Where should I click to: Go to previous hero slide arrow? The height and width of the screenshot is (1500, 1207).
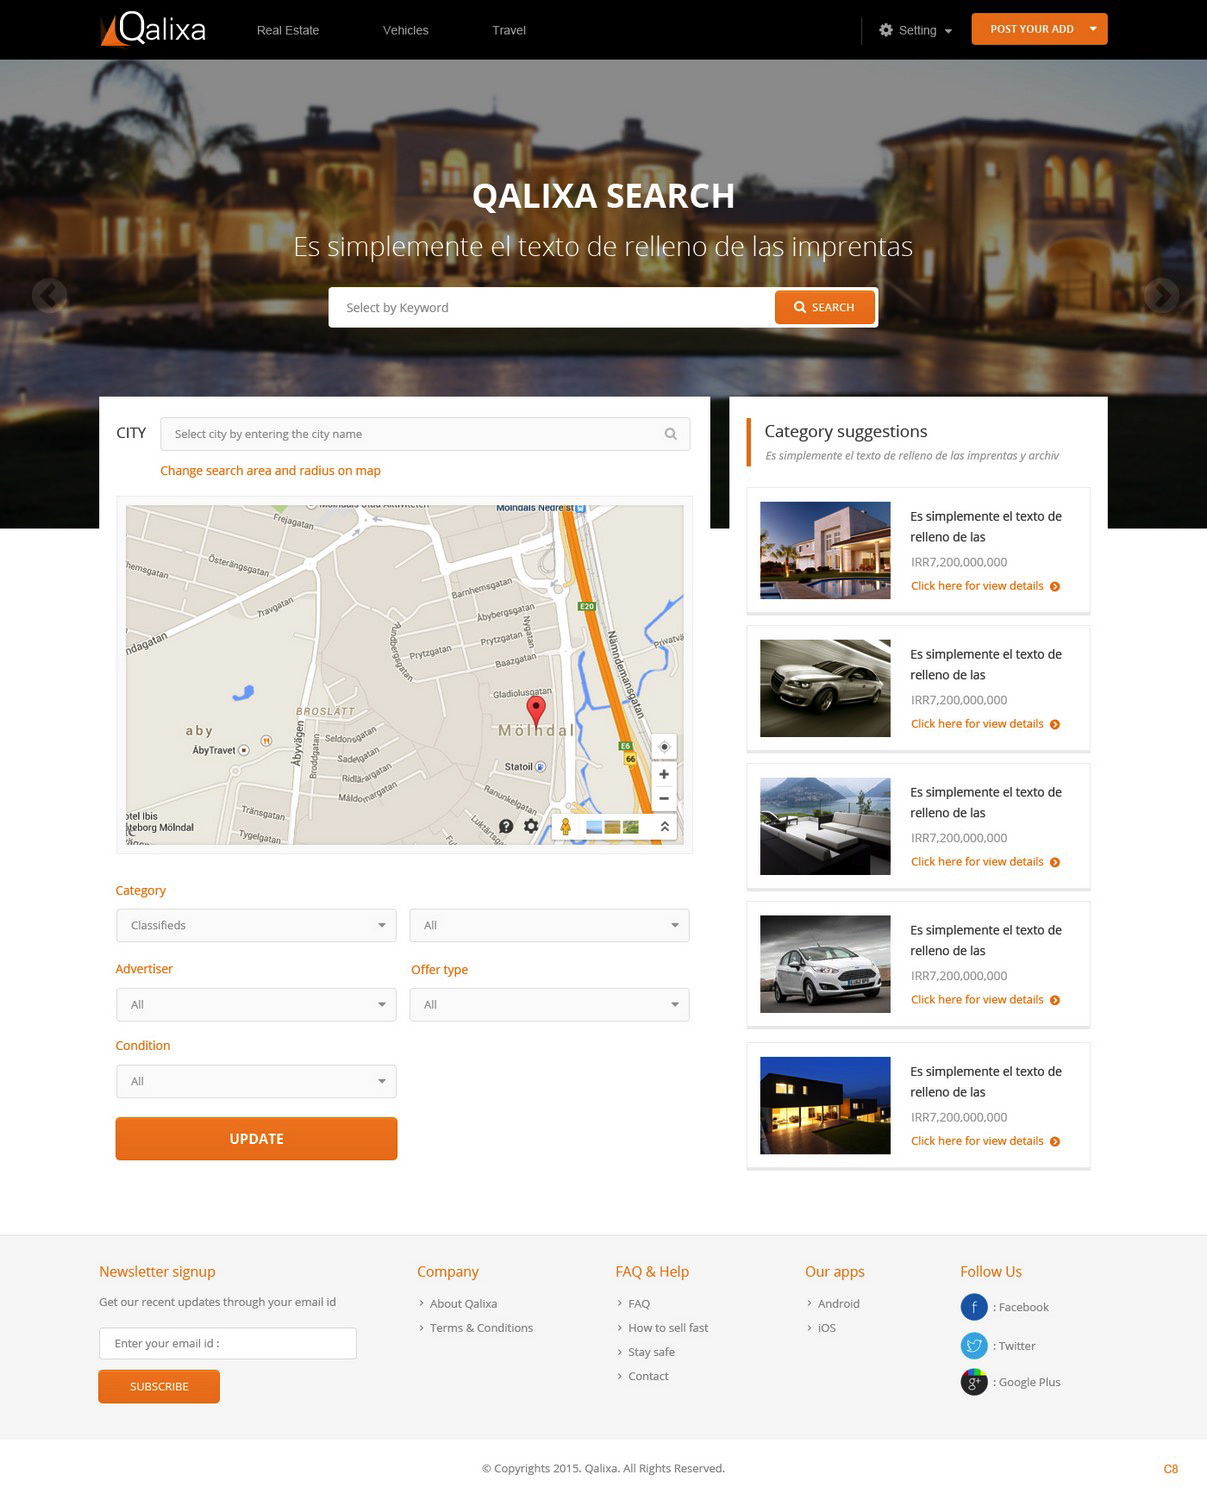tap(49, 296)
